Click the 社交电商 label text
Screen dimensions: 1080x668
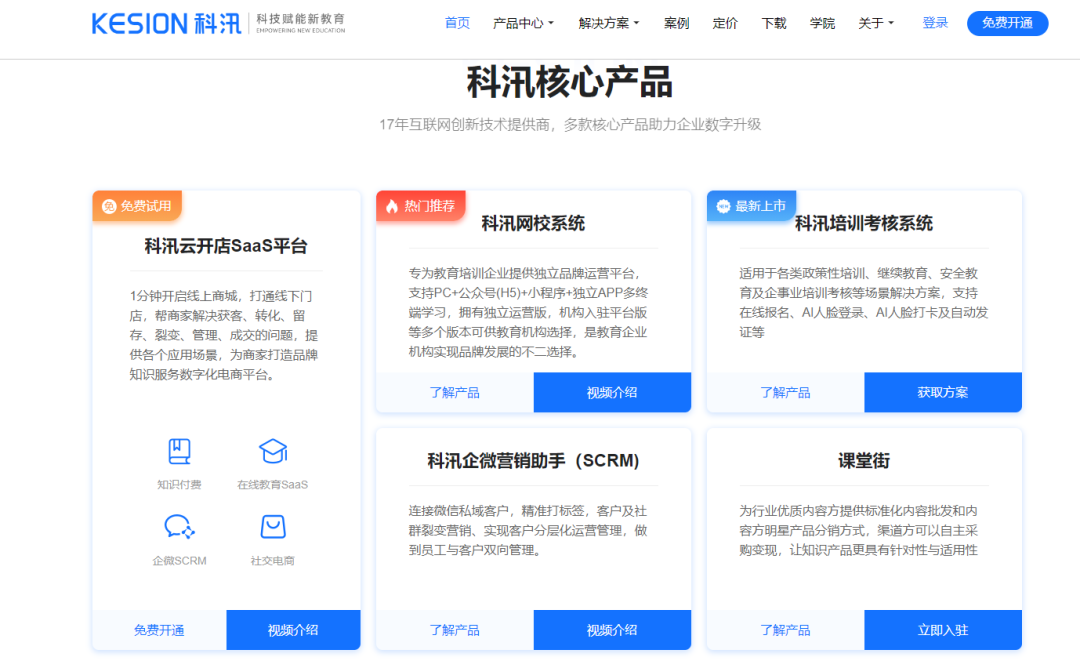pyautogui.click(x=273, y=561)
